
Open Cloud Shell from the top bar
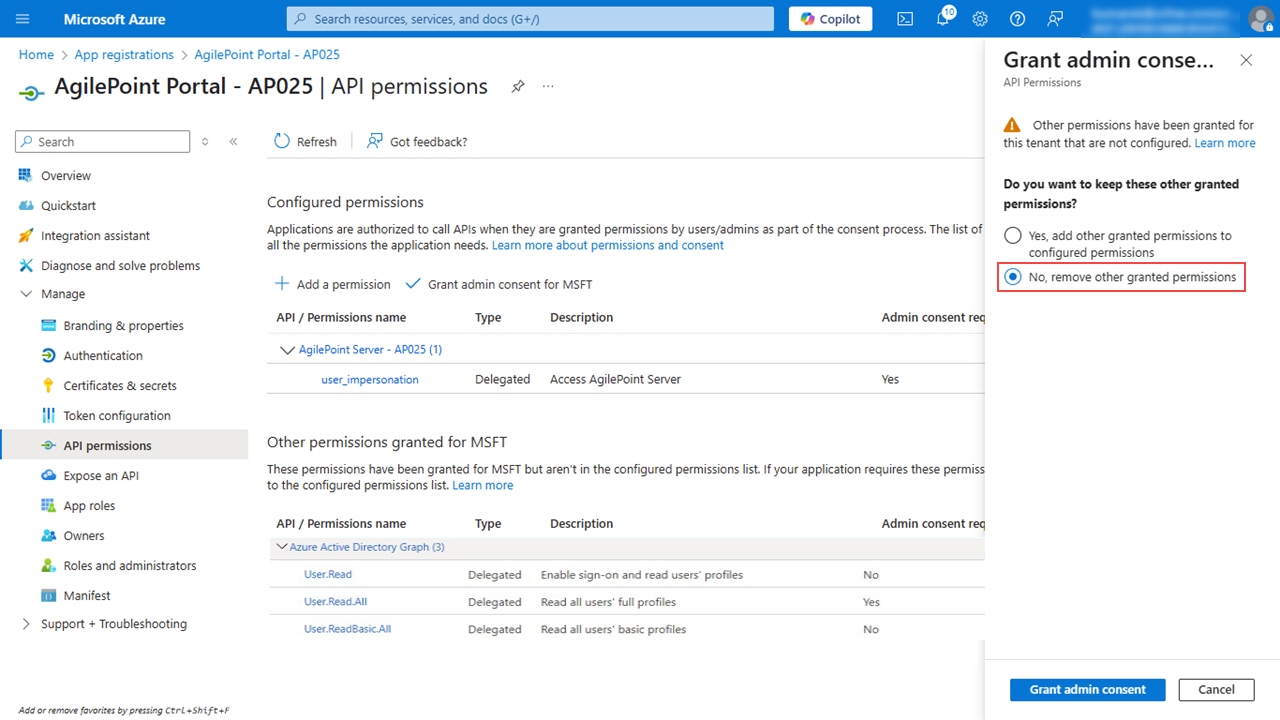[905, 19]
